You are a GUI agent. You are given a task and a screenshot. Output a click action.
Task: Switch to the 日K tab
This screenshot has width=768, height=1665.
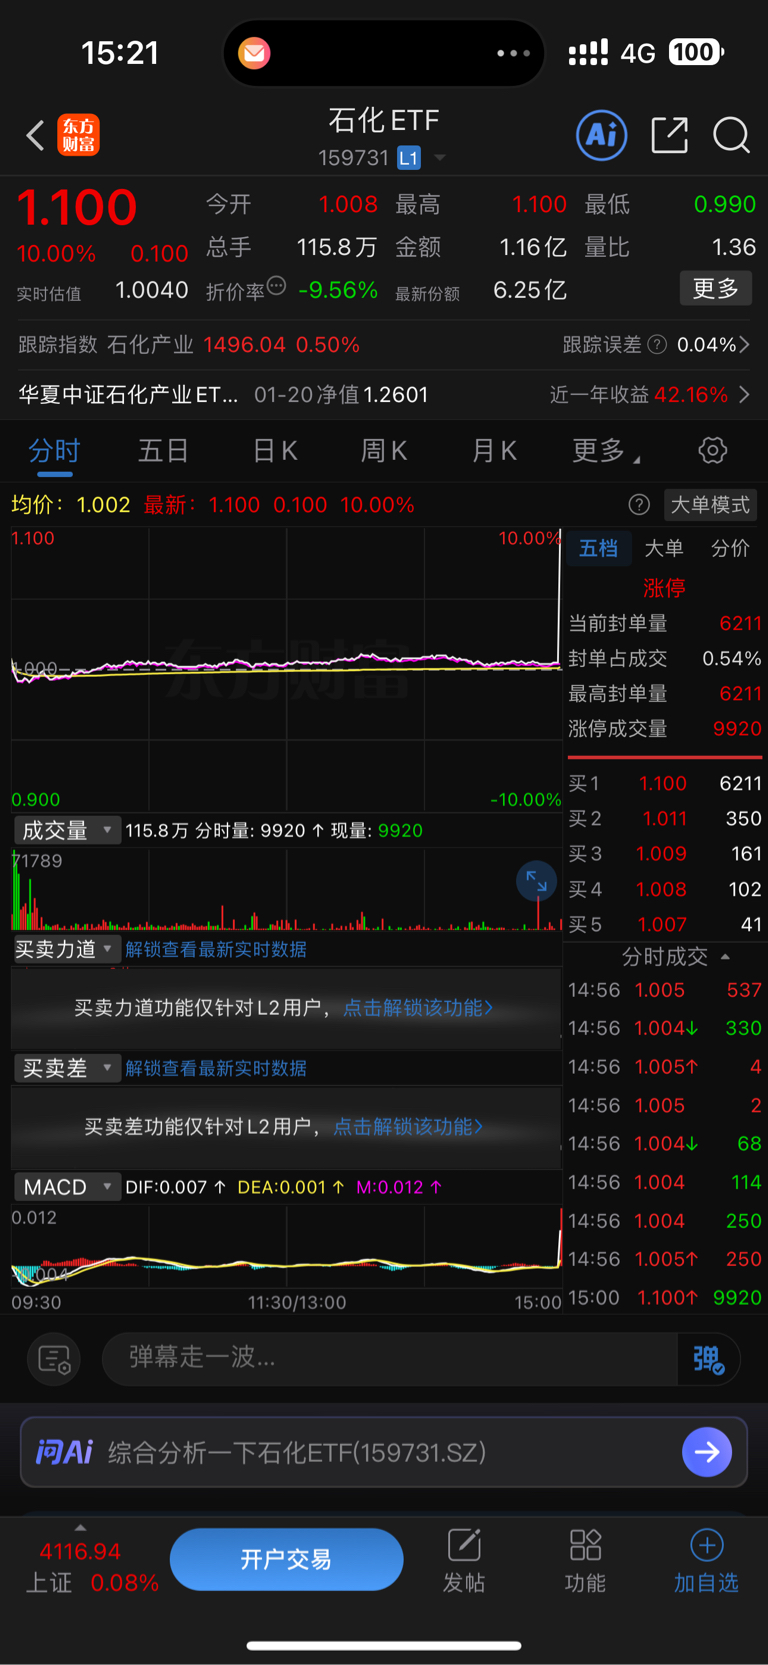point(275,451)
